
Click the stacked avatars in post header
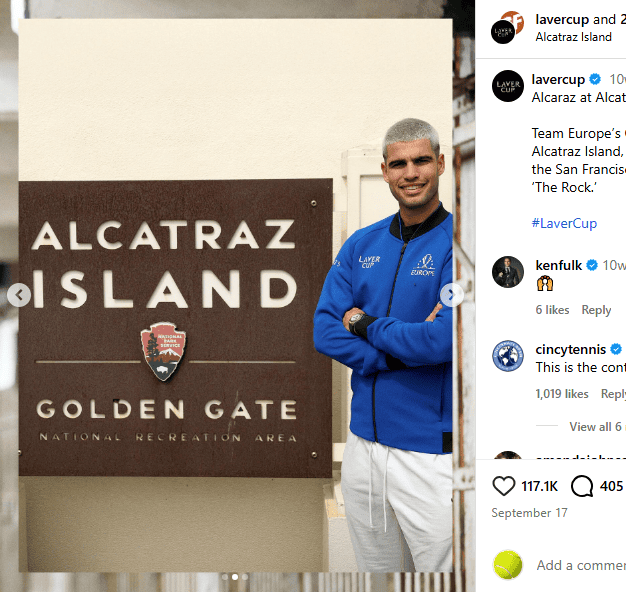click(x=507, y=27)
